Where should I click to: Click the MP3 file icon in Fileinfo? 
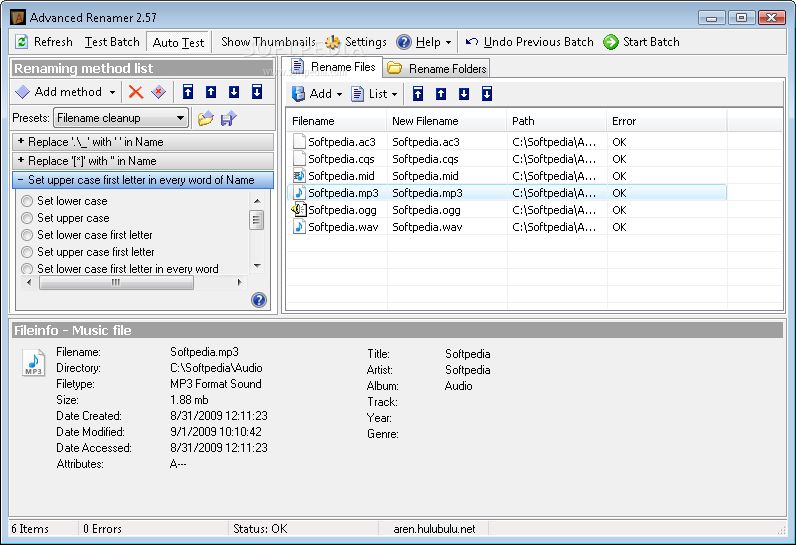pos(34,362)
